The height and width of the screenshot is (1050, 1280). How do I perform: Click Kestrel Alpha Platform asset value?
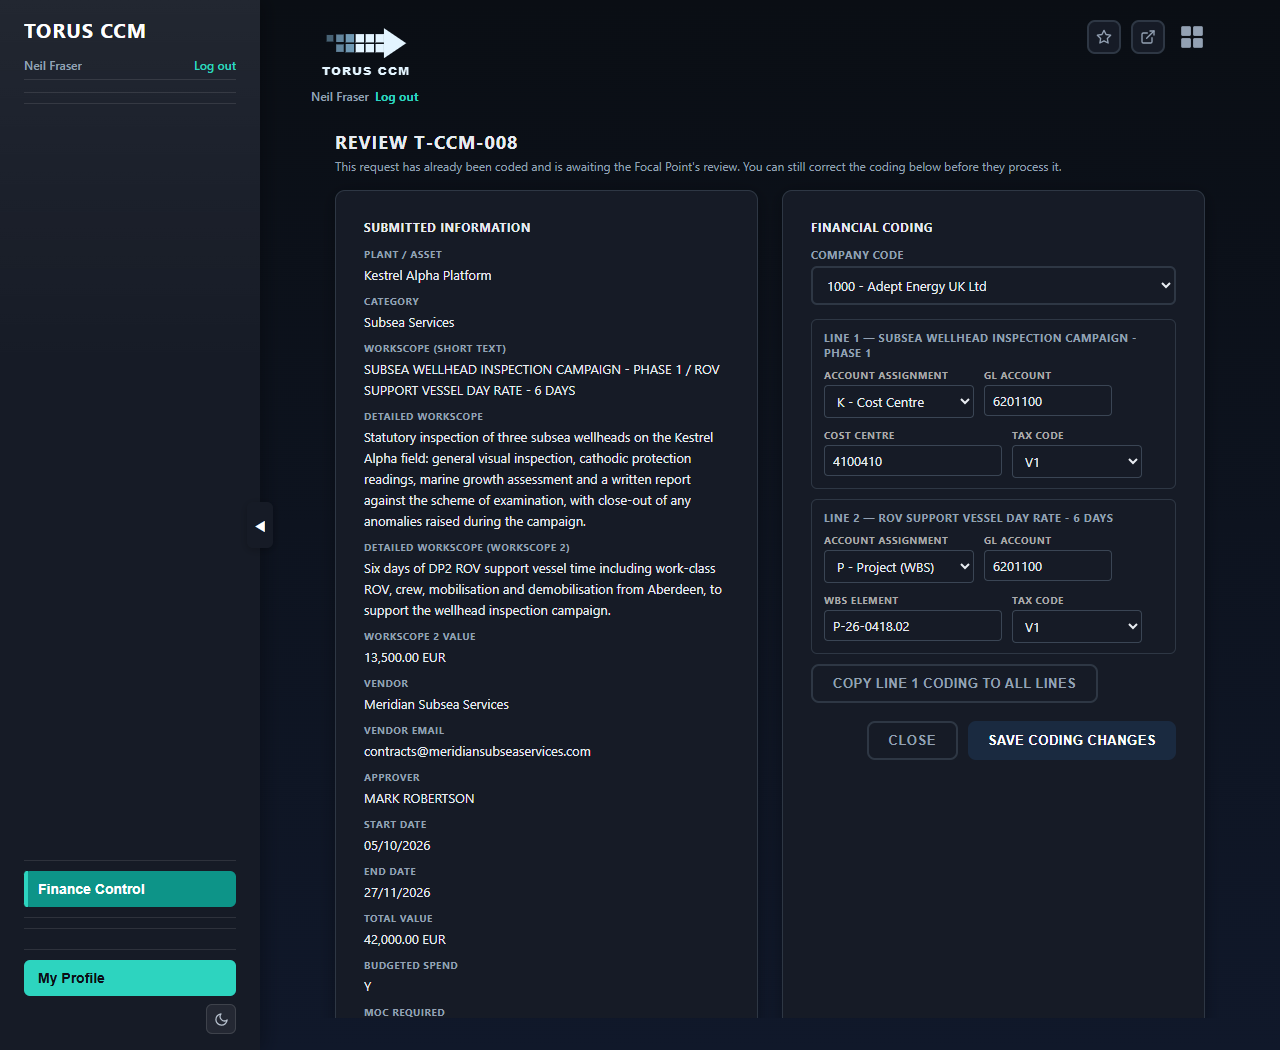pyautogui.click(x=428, y=275)
